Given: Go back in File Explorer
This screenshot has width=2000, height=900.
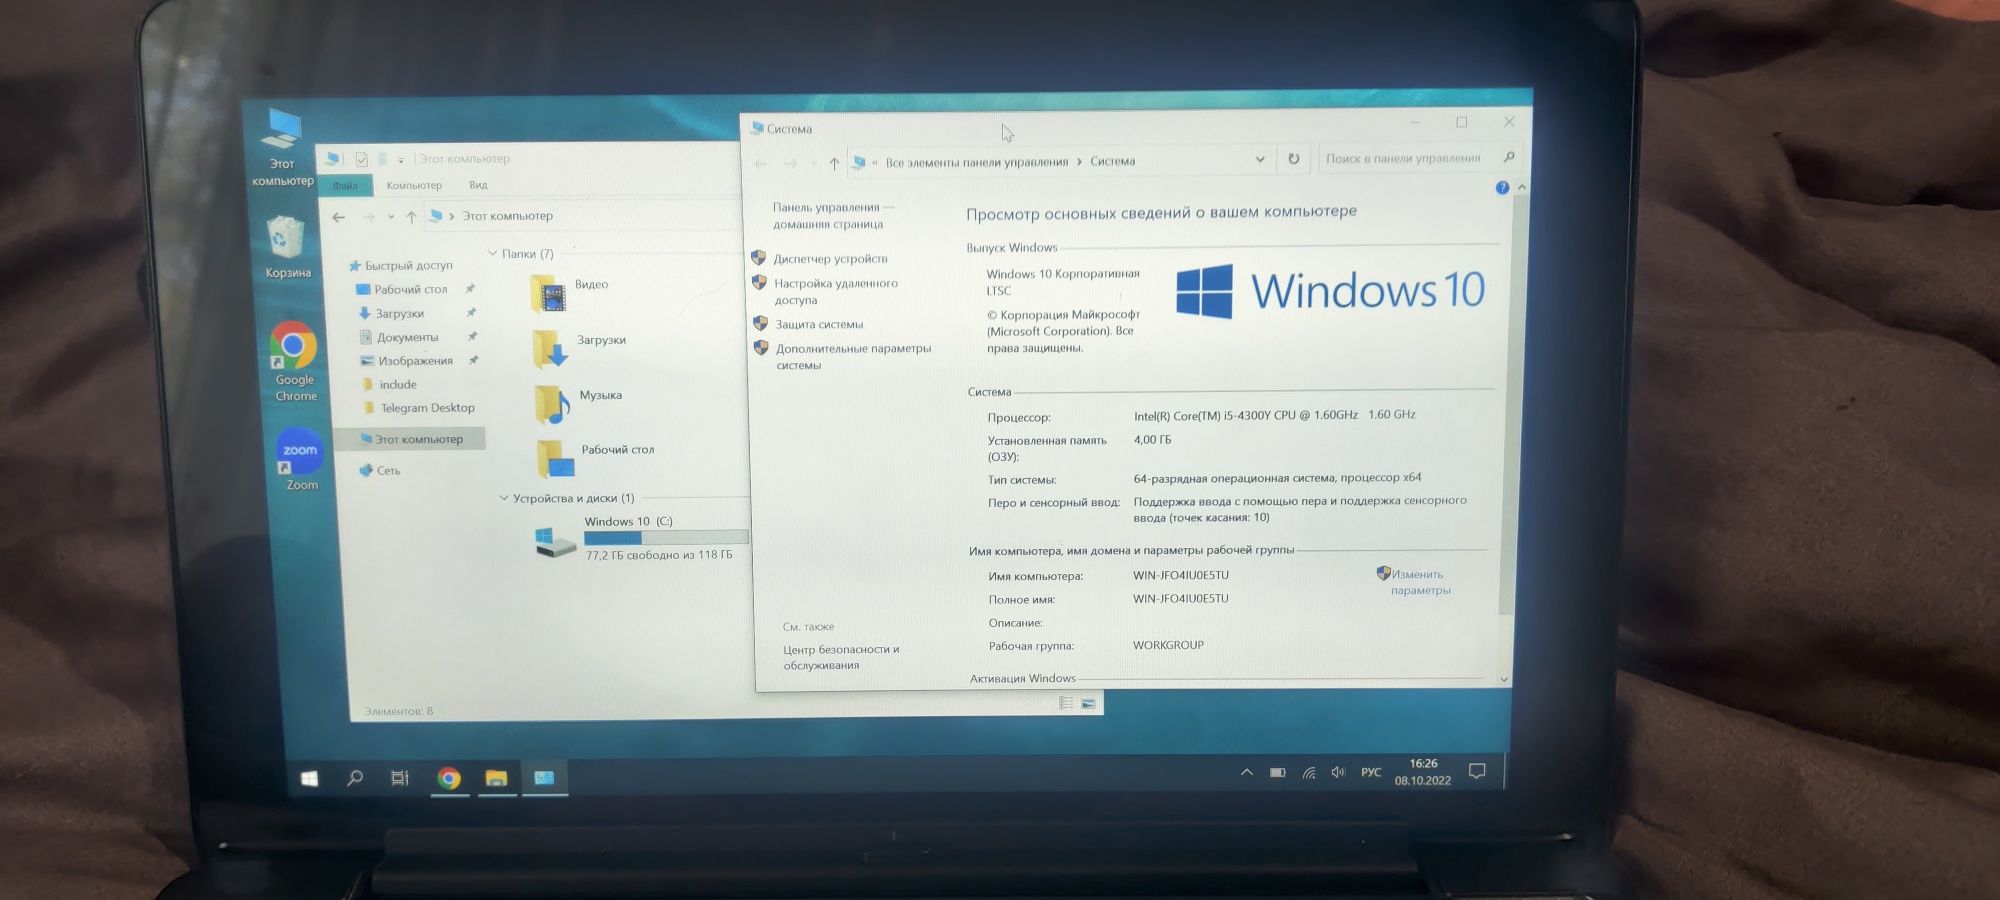Looking at the screenshot, I should point(339,217).
